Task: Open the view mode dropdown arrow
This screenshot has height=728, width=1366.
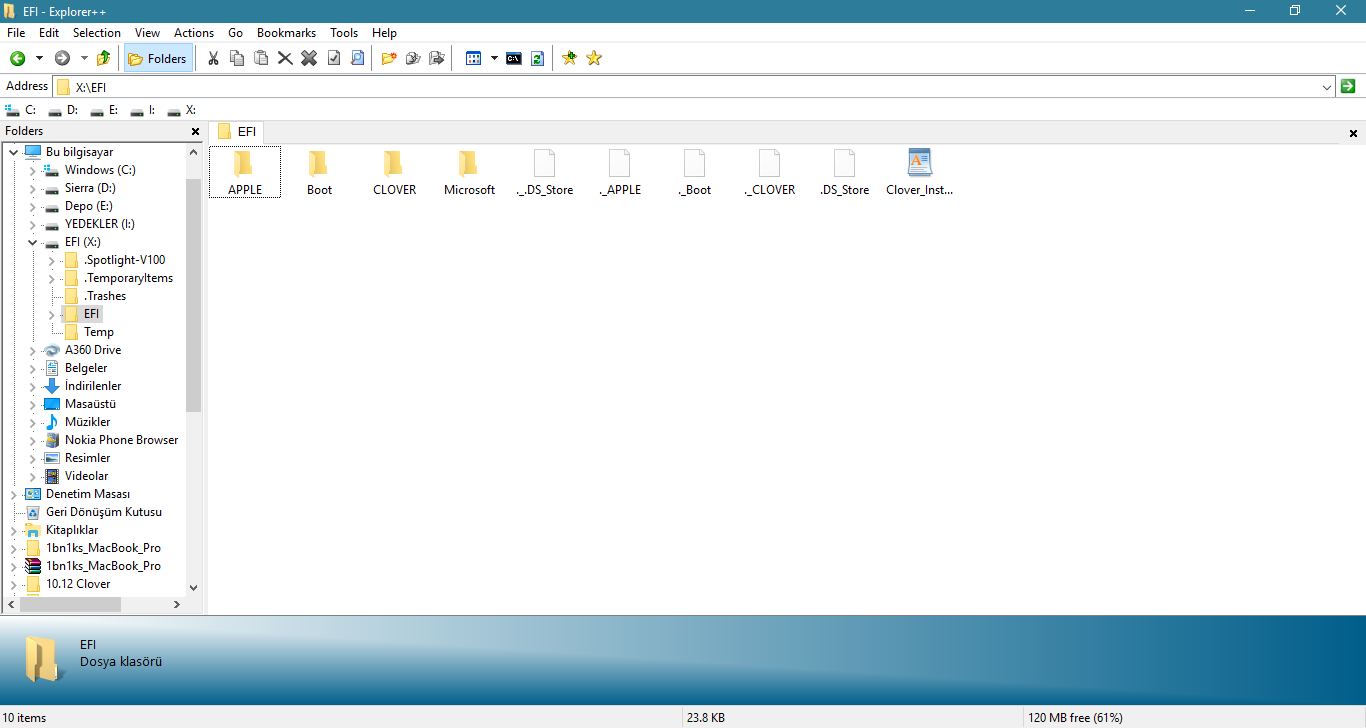Action: tap(493, 58)
